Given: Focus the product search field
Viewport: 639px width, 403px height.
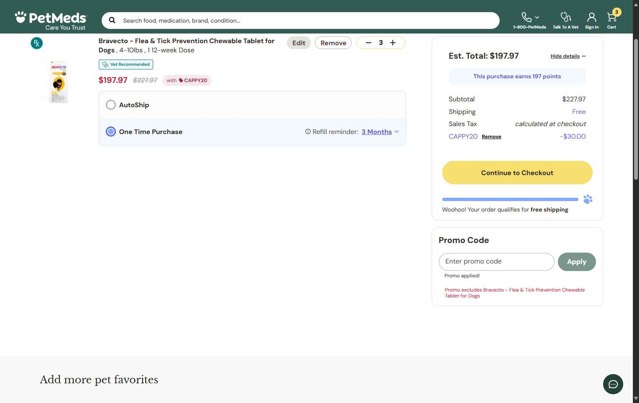Looking at the screenshot, I should coord(300,20).
